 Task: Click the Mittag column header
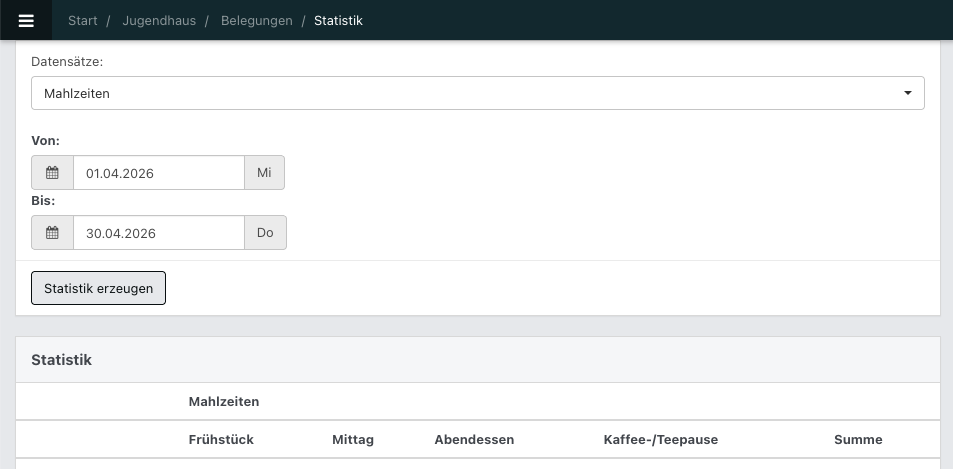click(x=353, y=439)
